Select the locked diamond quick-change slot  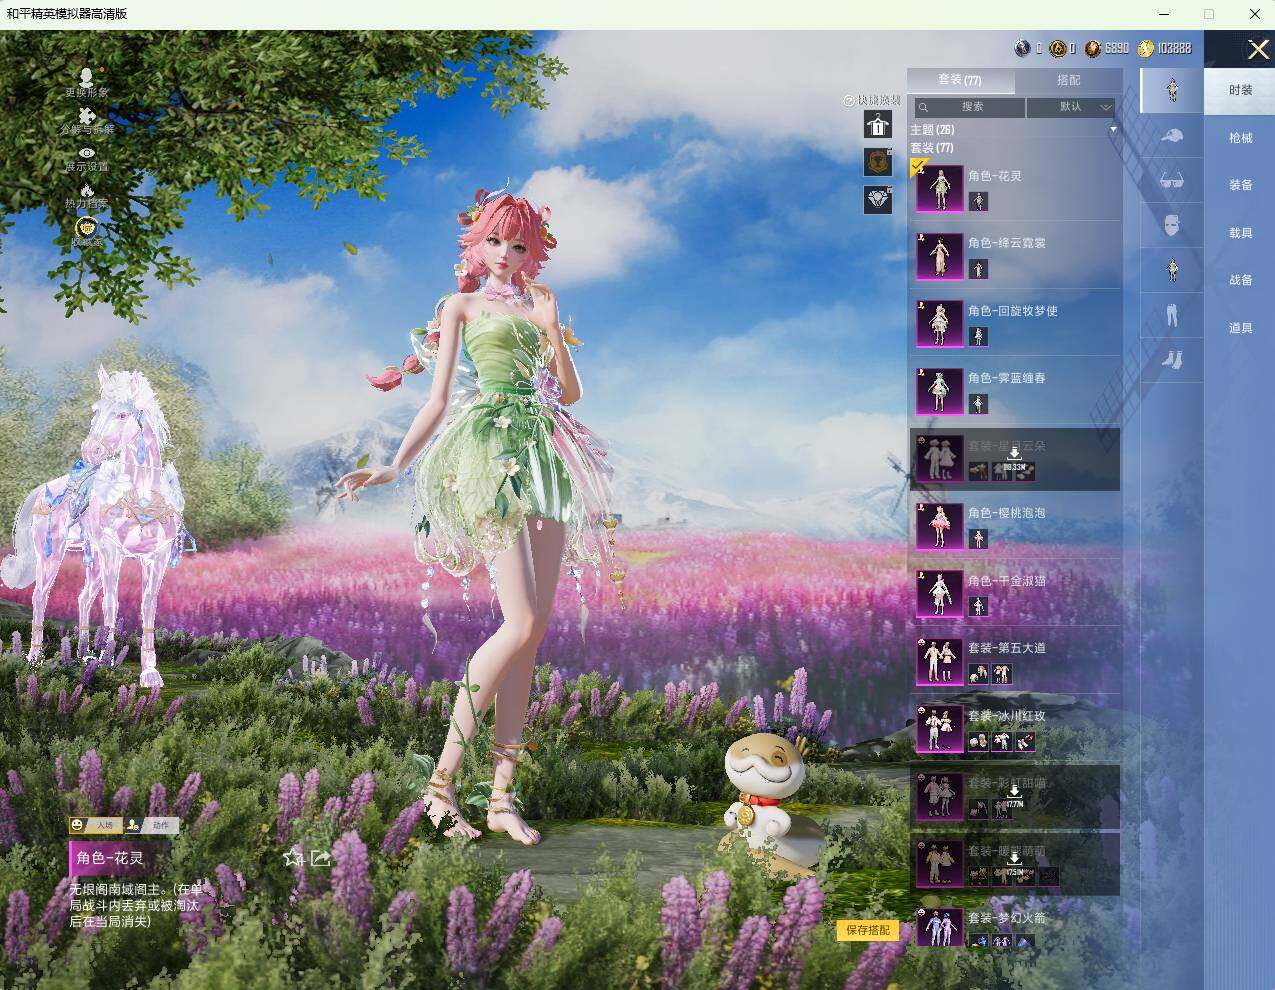click(878, 199)
